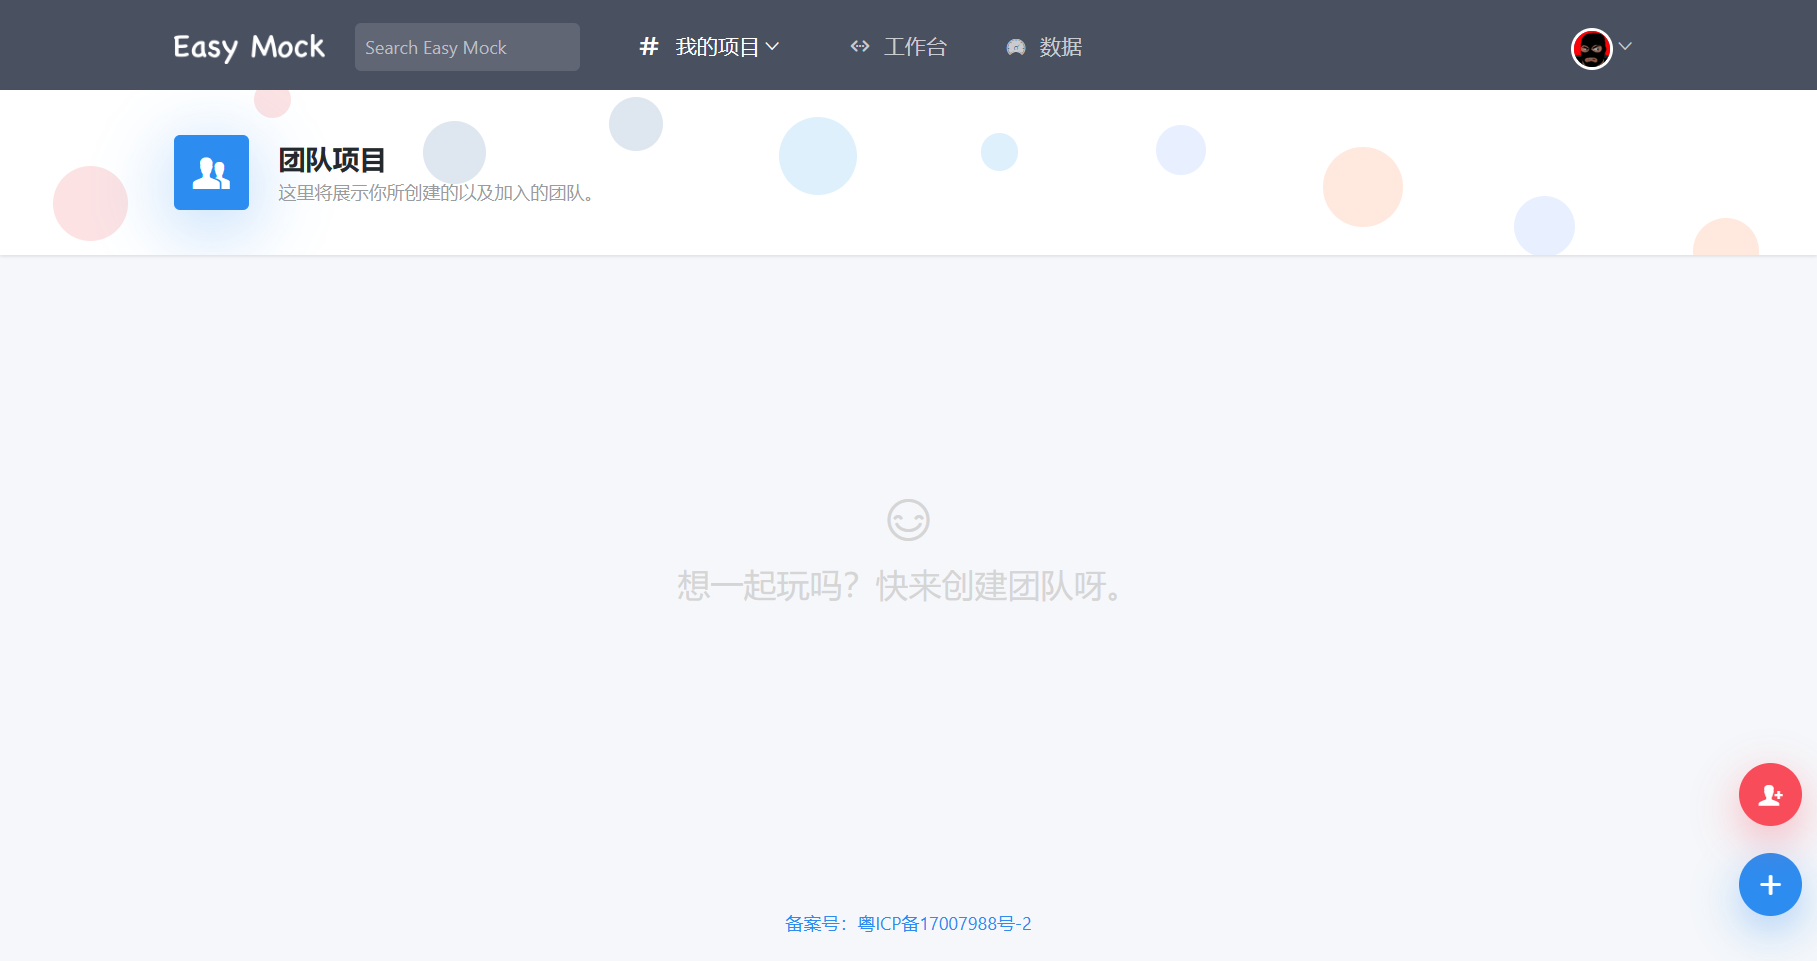Click the blue team members icon
Image resolution: width=1817 pixels, height=961 pixels.
point(210,172)
